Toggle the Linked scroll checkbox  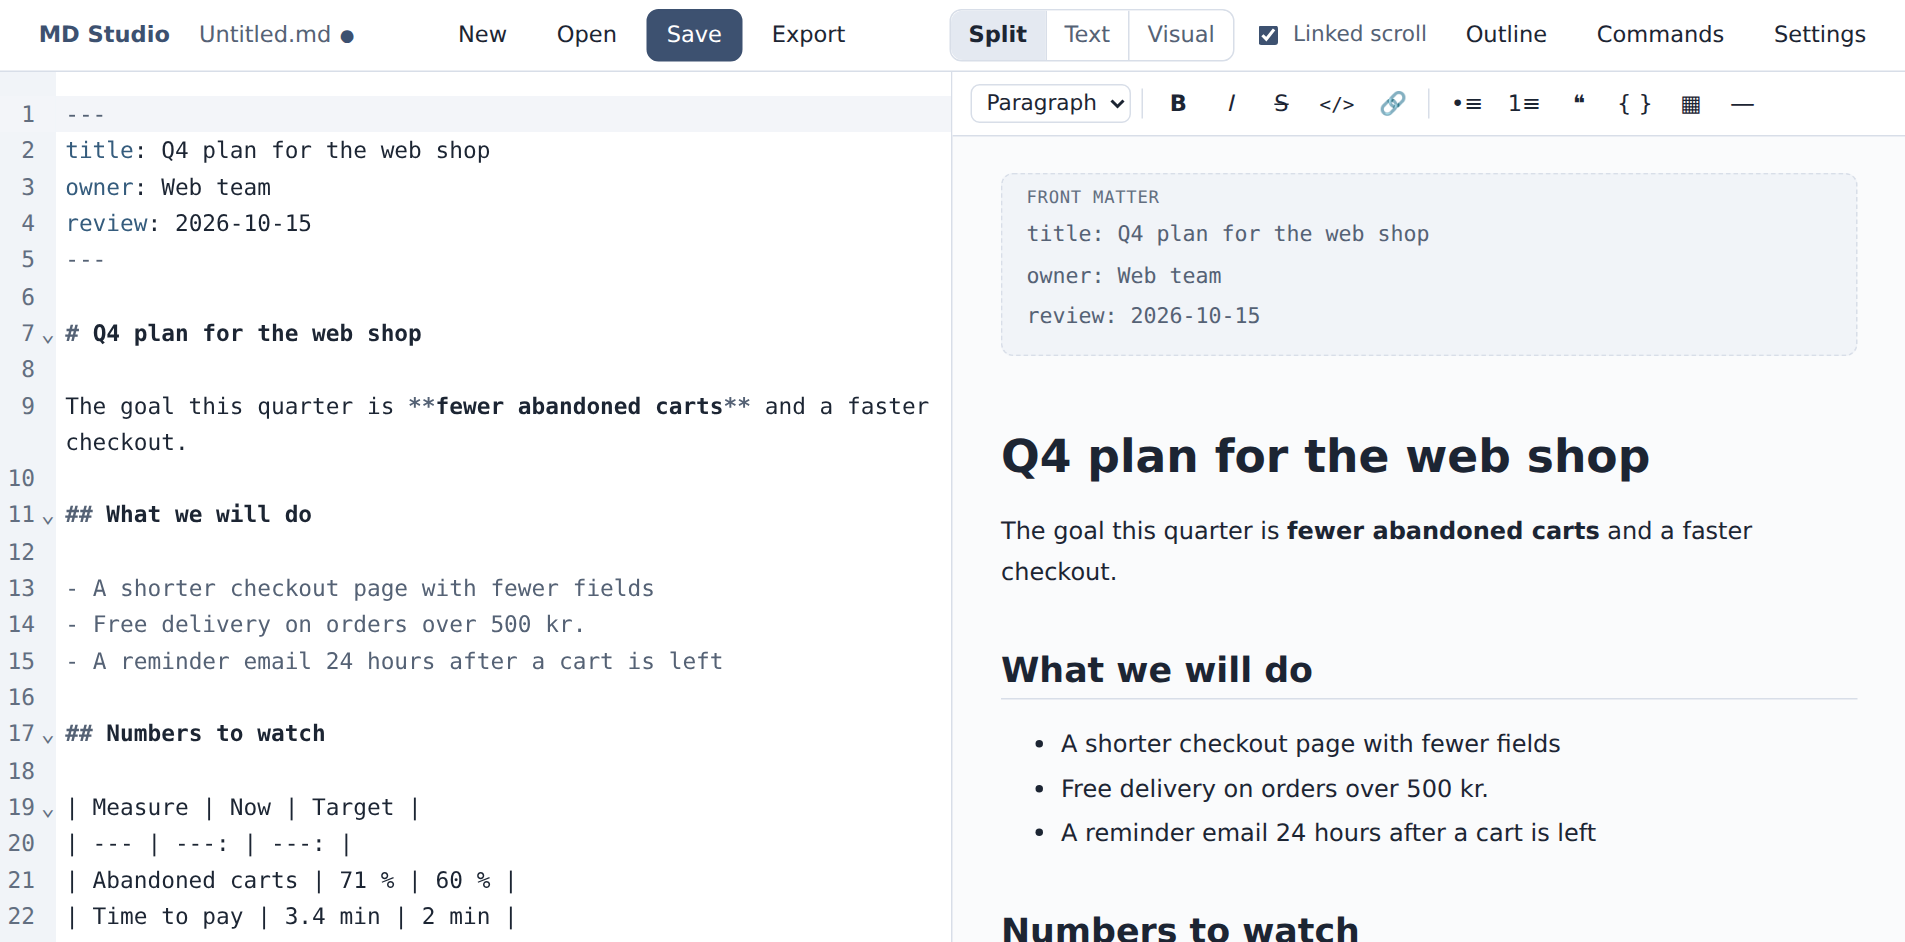(x=1268, y=35)
